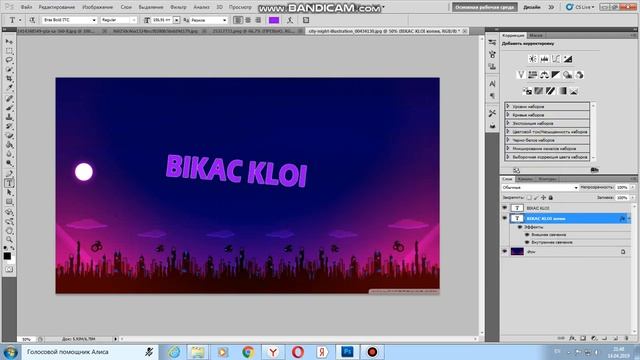Select the Clone Stamp tool
The height and width of the screenshot is (360, 640).
(x=9, y=117)
